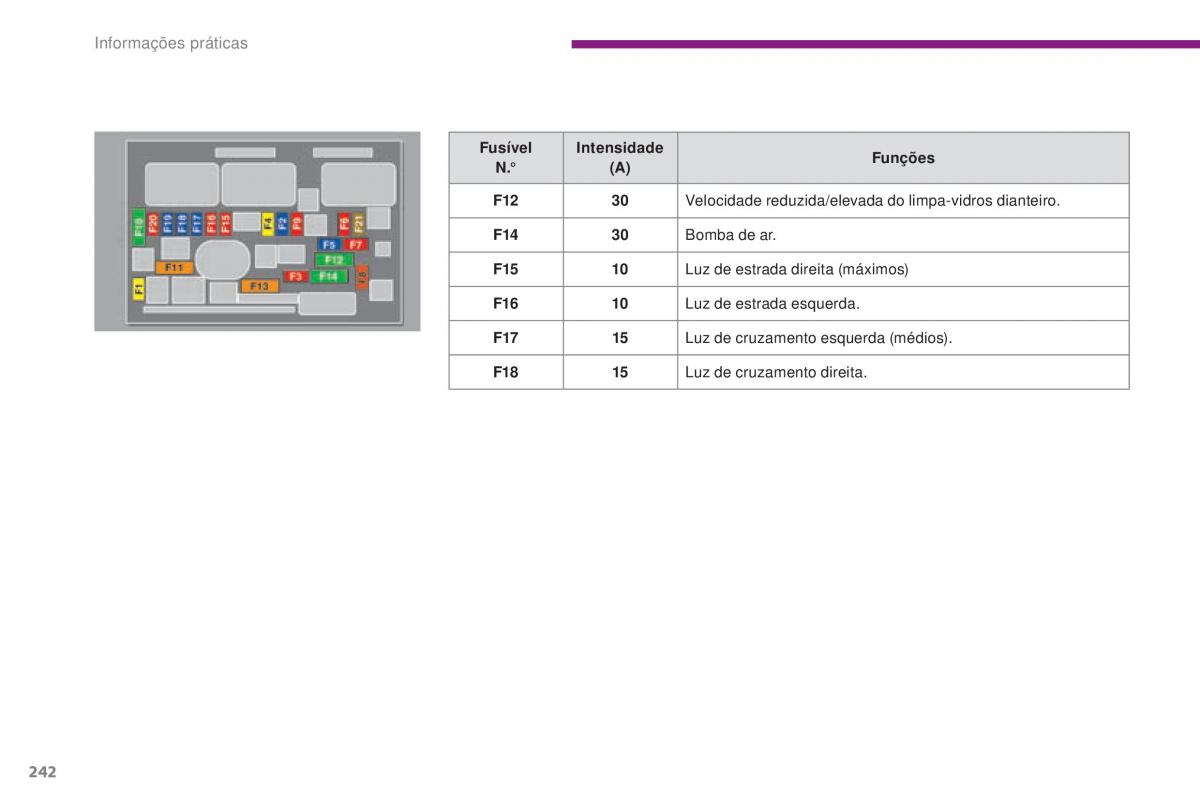The height and width of the screenshot is (800, 1200).
Task: Click red fuse F15 in the diagram
Action: (x=226, y=224)
